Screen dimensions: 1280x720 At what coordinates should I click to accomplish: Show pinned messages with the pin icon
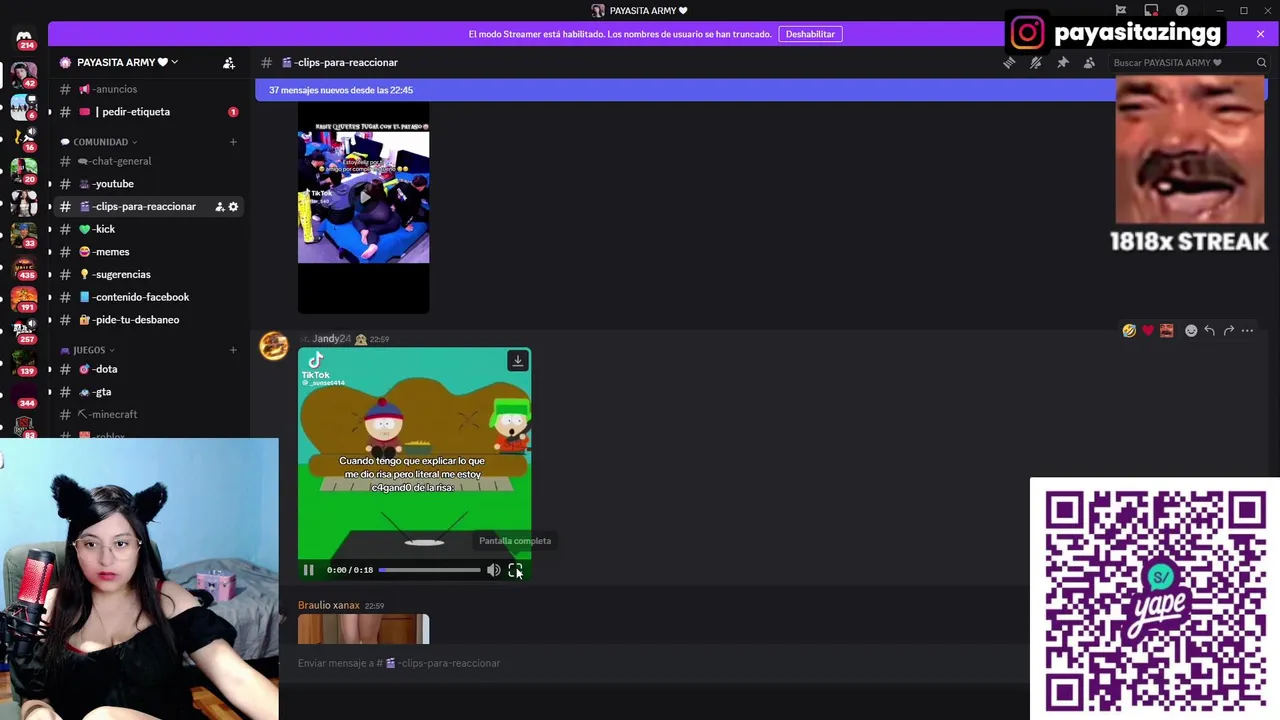click(1063, 62)
